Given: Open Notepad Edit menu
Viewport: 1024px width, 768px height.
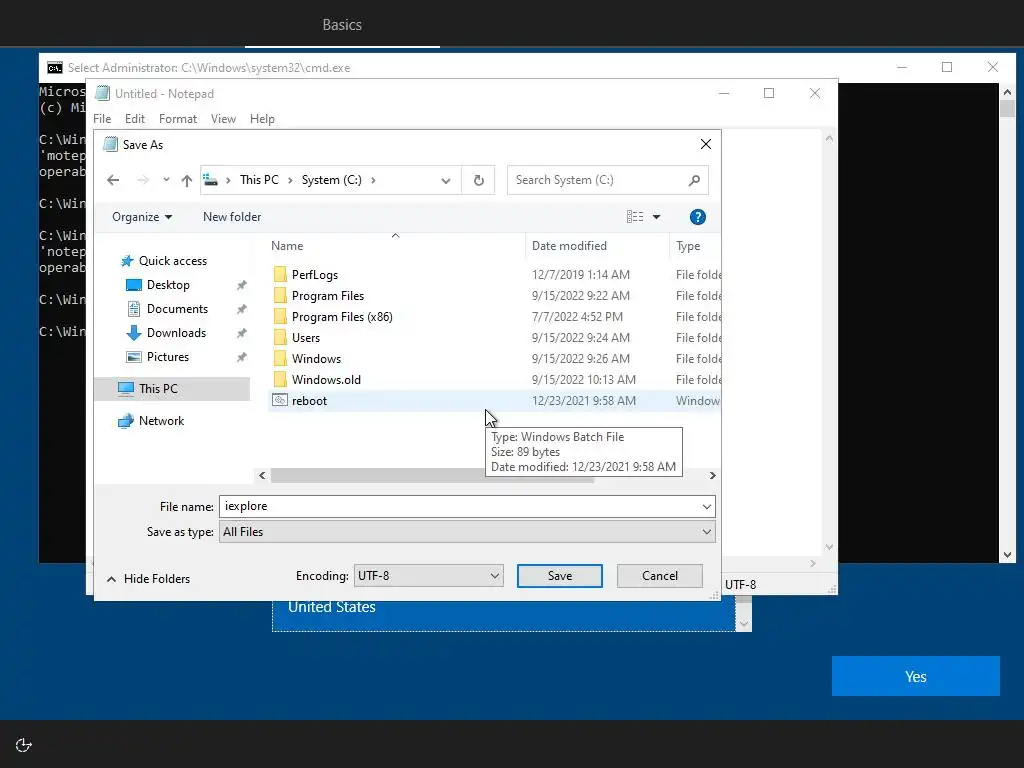Looking at the screenshot, I should [x=135, y=119].
